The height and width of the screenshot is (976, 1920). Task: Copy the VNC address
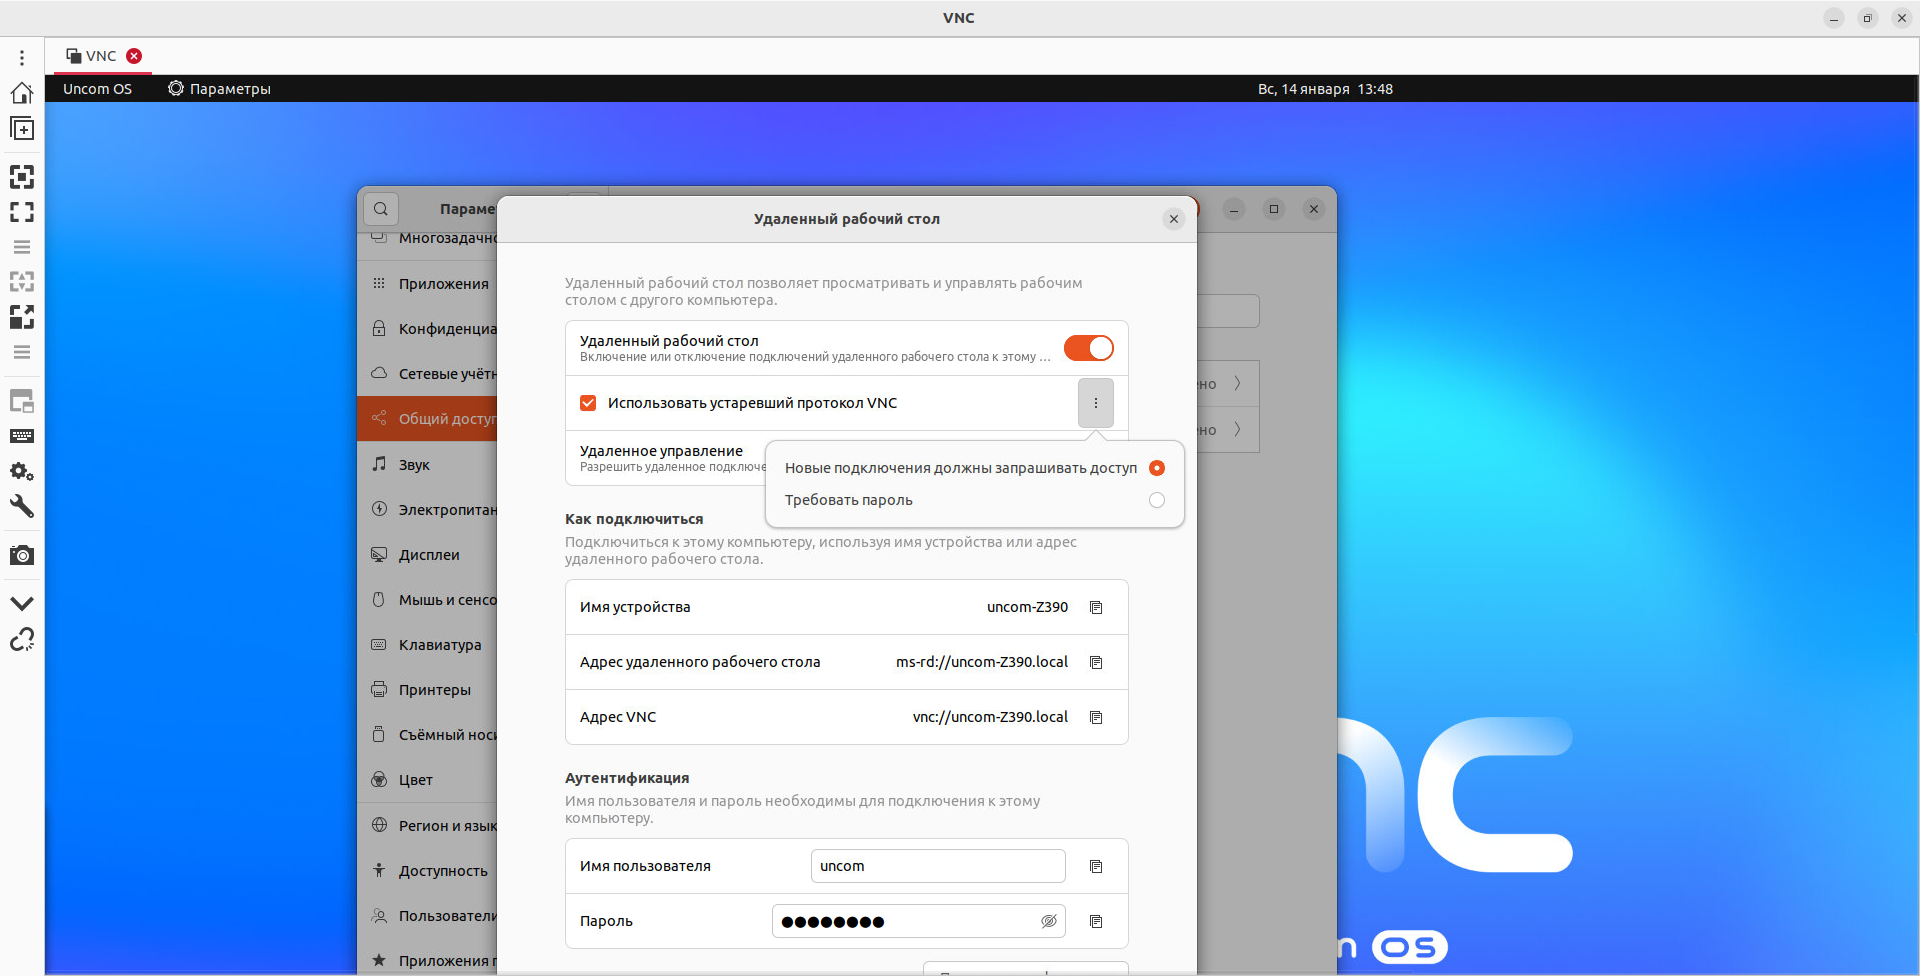pos(1096,717)
